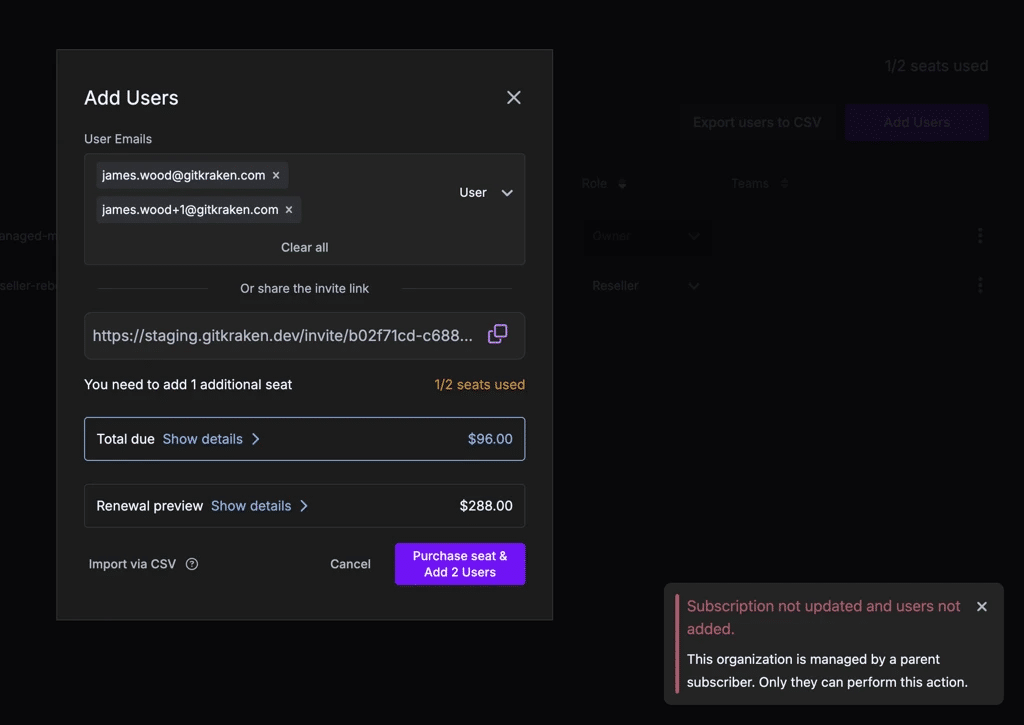Close the Add Users dialog

(514, 98)
